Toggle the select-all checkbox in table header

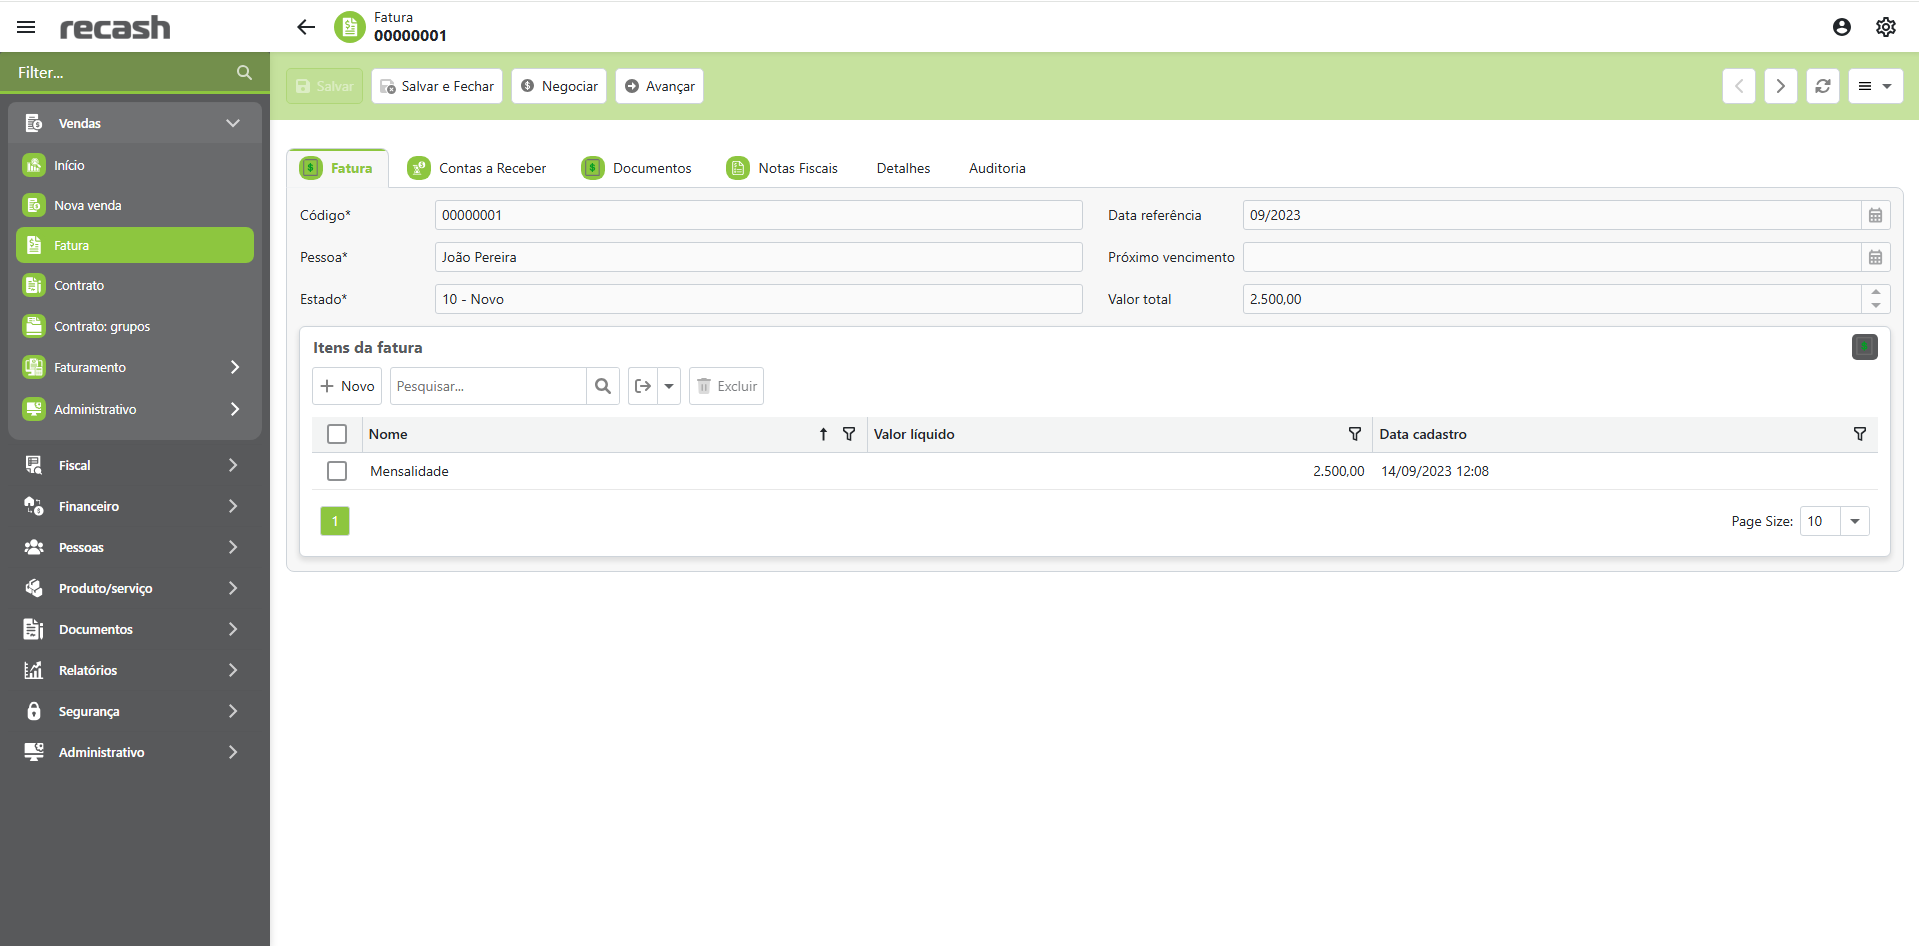coord(337,434)
